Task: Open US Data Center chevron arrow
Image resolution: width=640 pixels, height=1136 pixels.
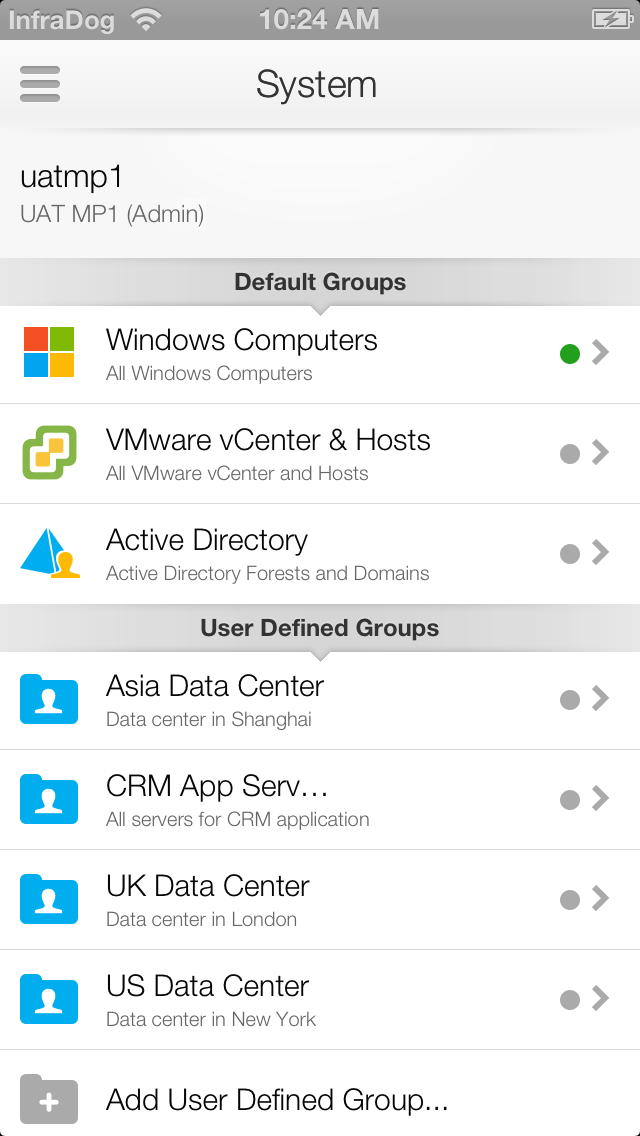Action: (x=600, y=999)
